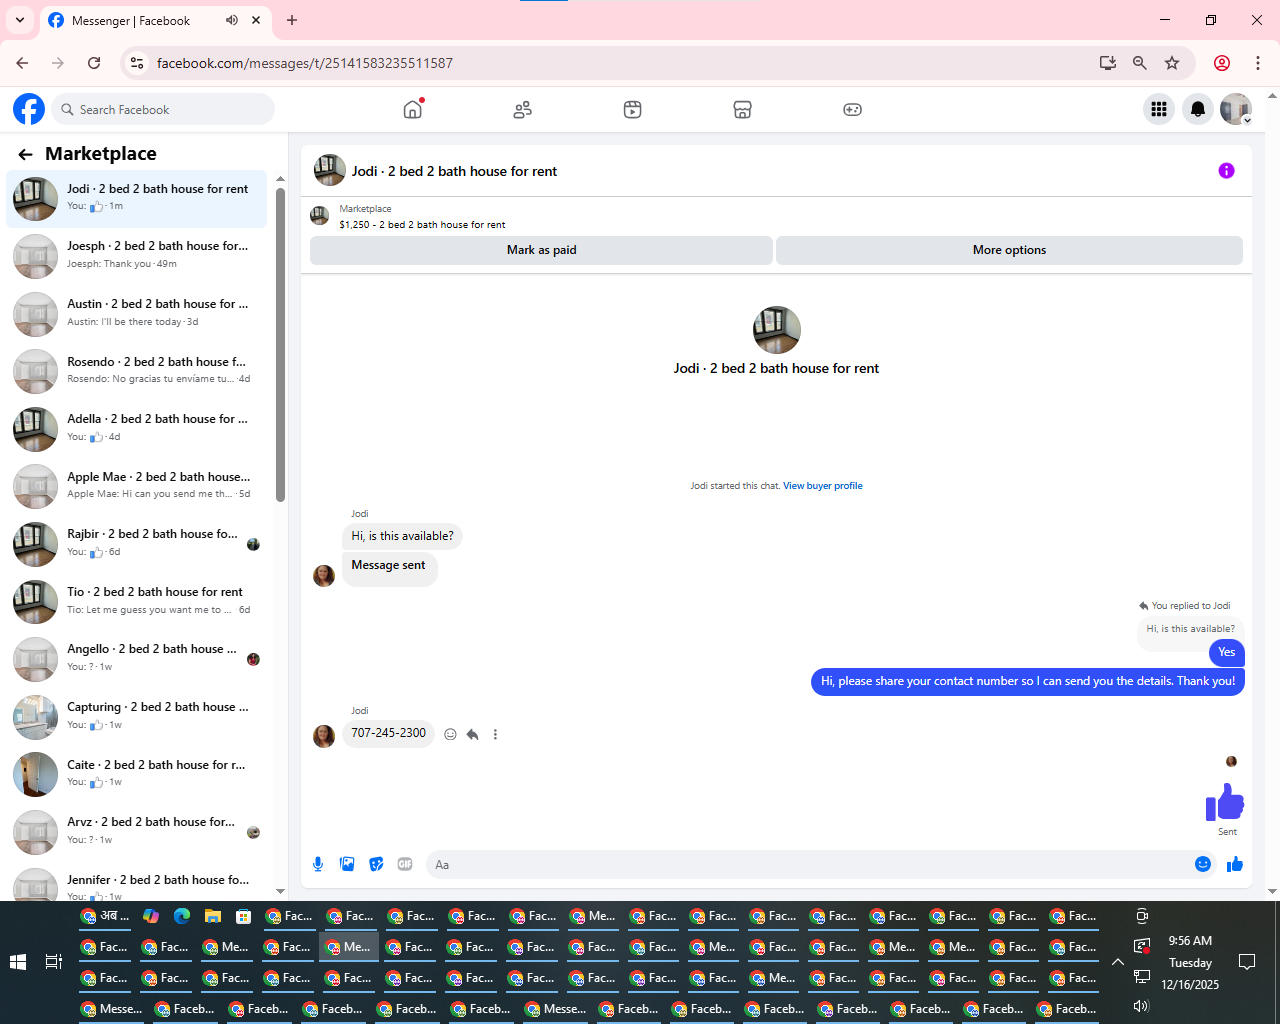Open Windows Task View
This screenshot has height=1024, width=1280.
coord(54,962)
